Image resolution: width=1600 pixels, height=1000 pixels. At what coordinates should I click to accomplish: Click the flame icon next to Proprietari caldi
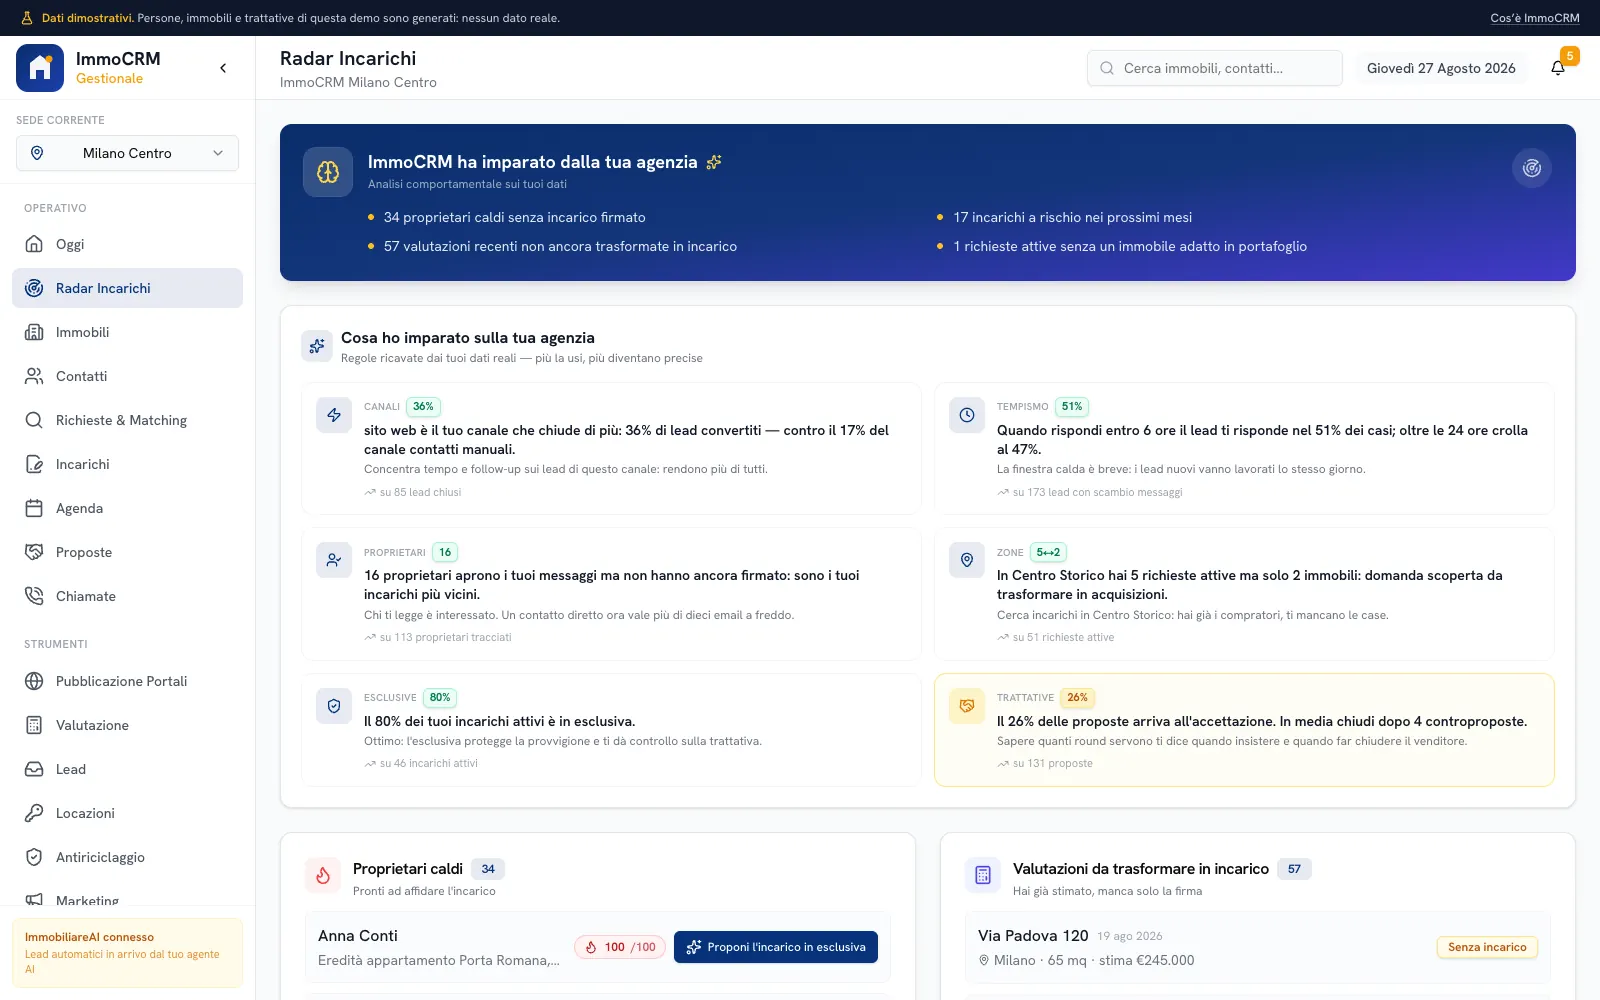coord(323,876)
